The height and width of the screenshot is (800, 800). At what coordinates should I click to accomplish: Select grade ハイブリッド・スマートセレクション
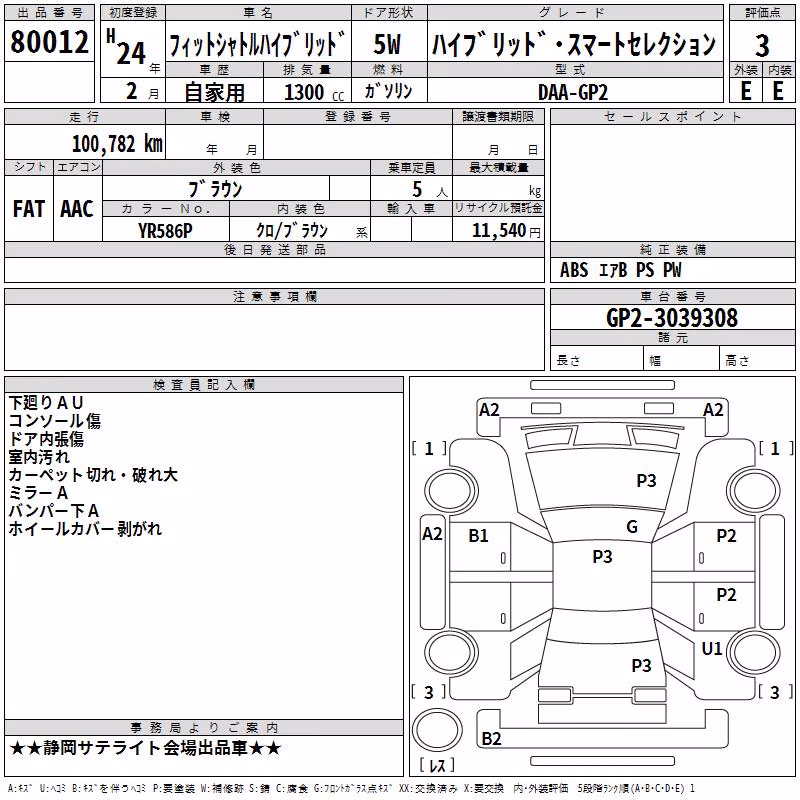point(574,44)
